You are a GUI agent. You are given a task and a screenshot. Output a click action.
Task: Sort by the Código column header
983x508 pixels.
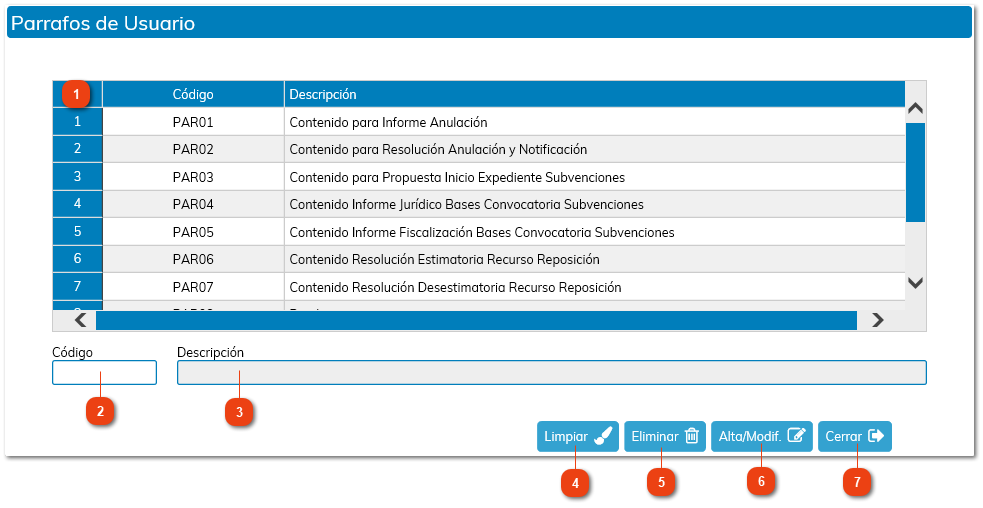point(192,94)
